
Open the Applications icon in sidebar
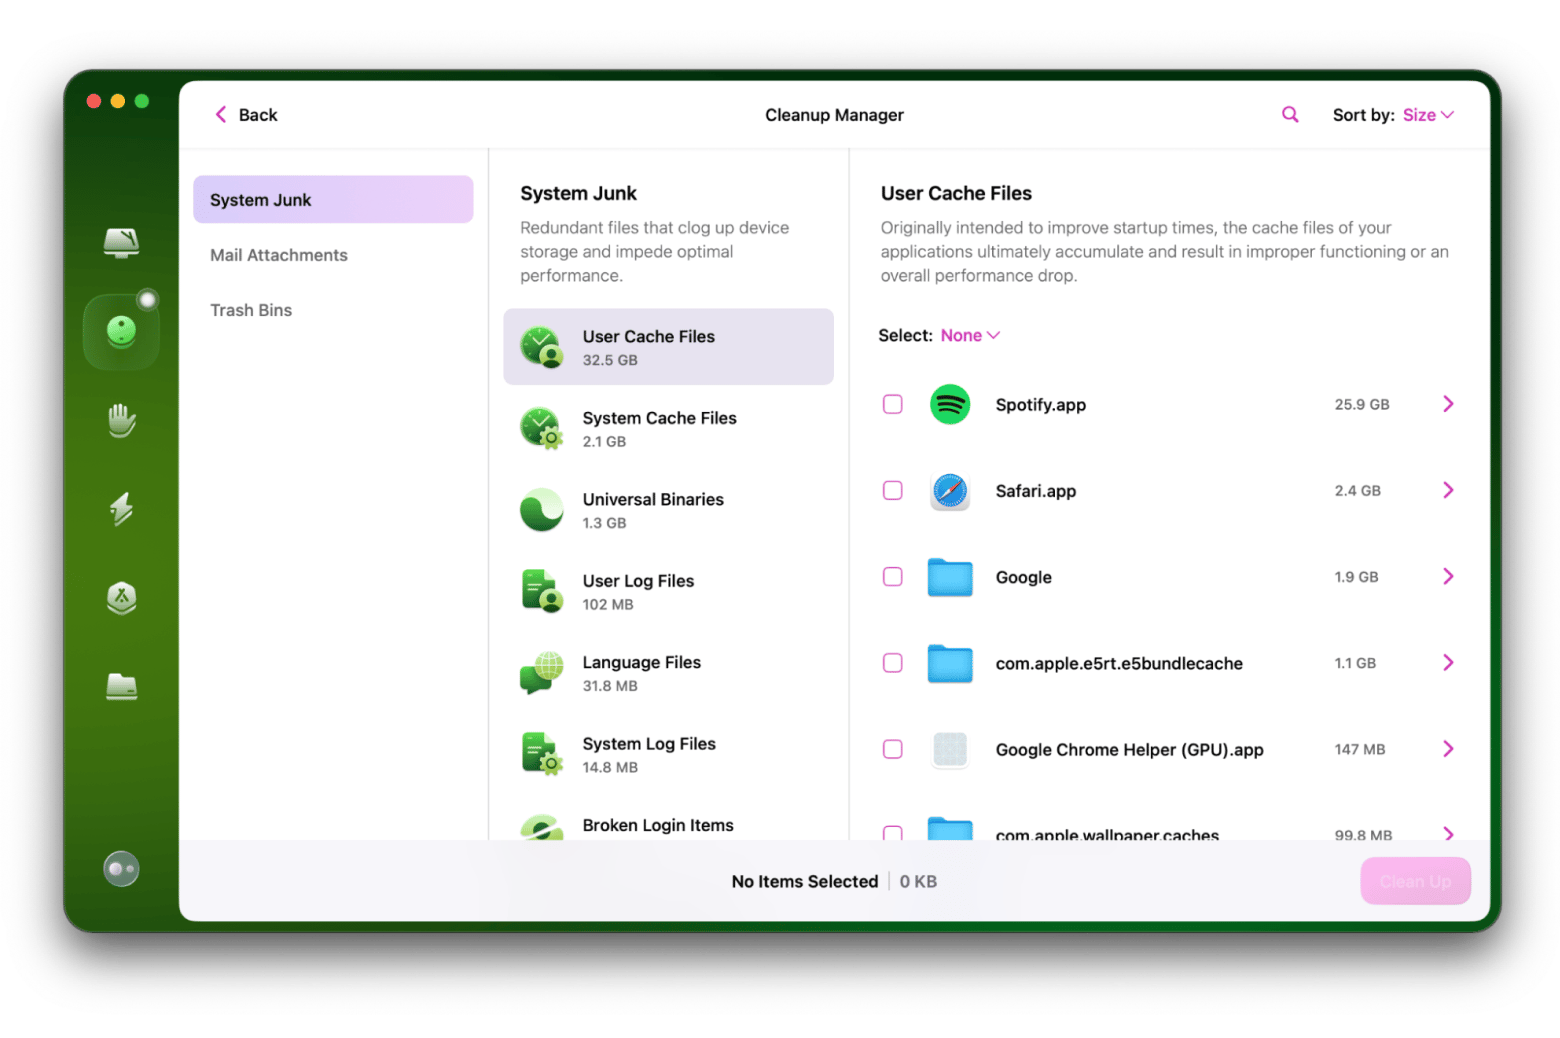121,598
